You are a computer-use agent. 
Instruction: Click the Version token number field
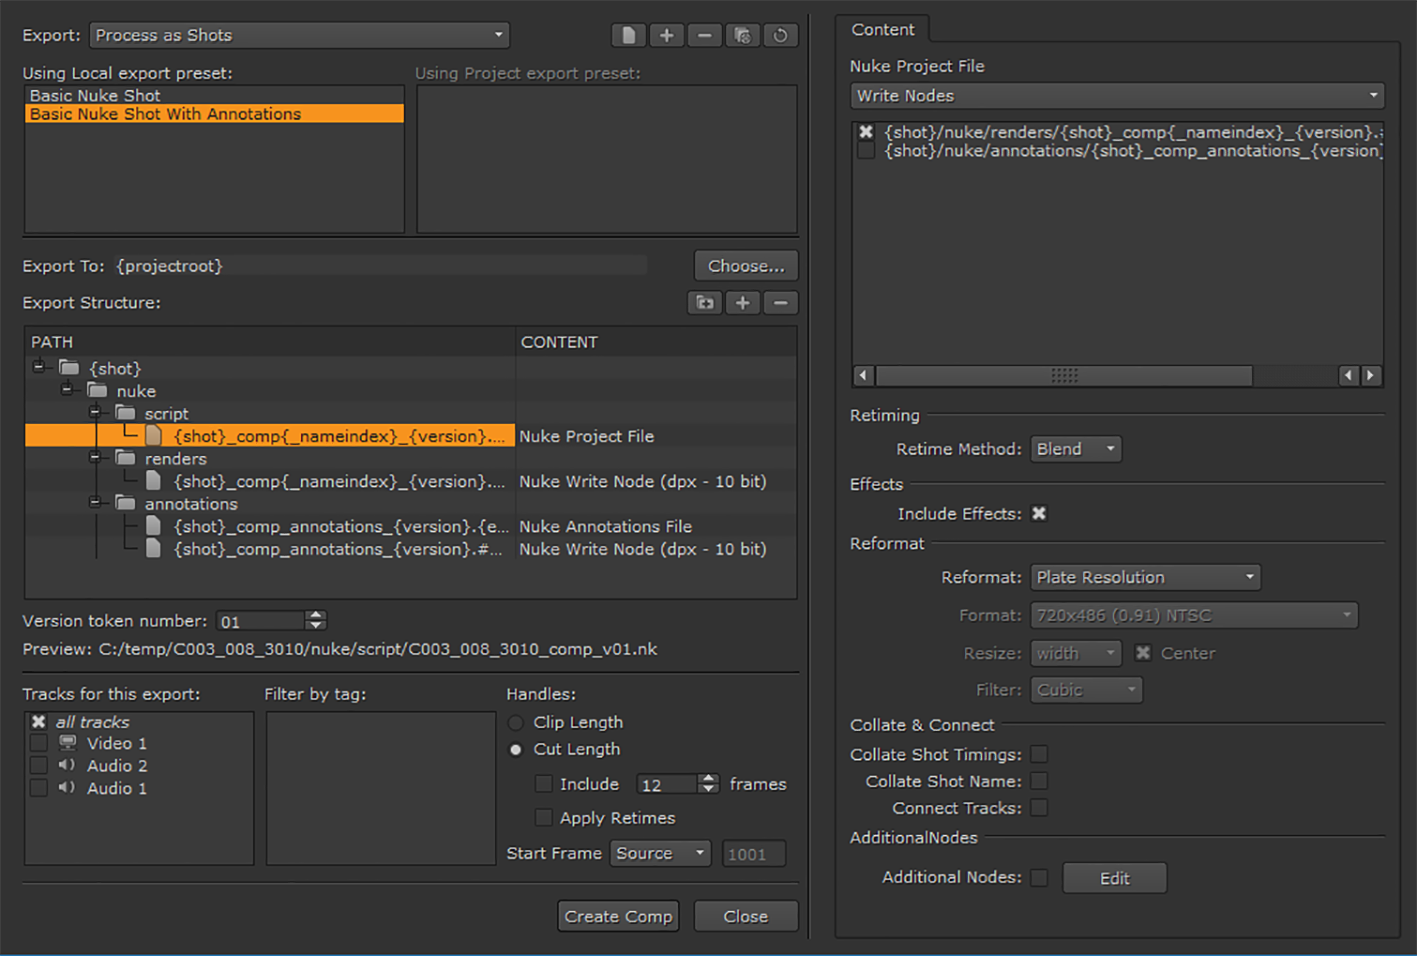[x=260, y=622]
